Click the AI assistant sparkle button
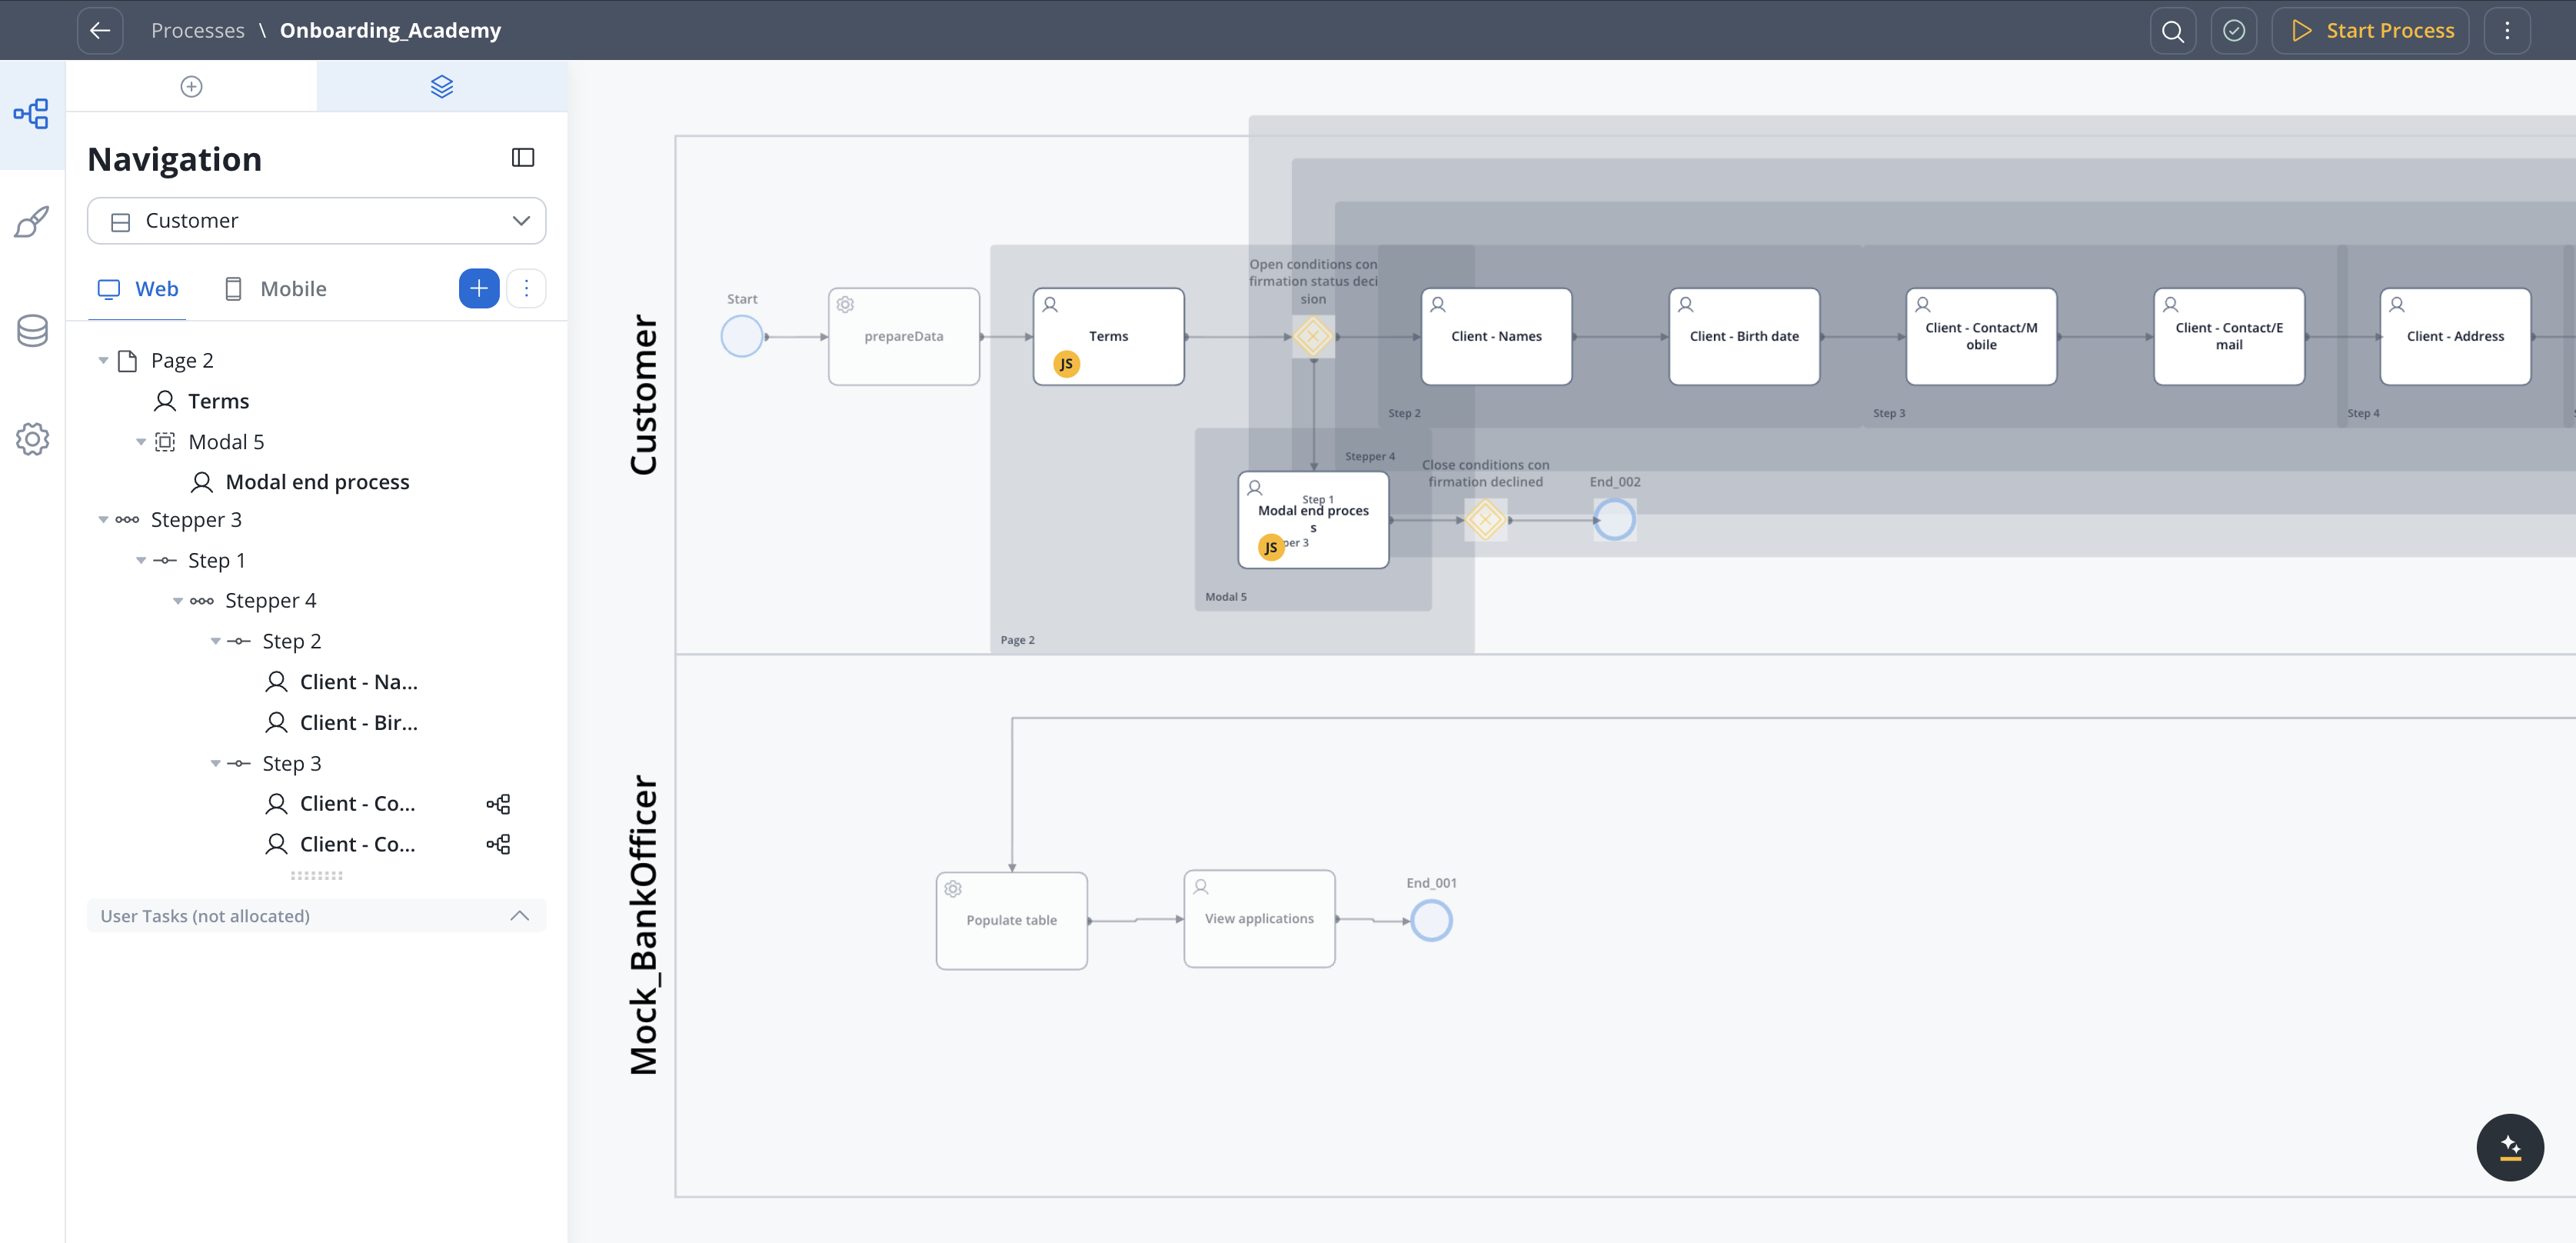This screenshot has width=2576, height=1243. 2509,1146
